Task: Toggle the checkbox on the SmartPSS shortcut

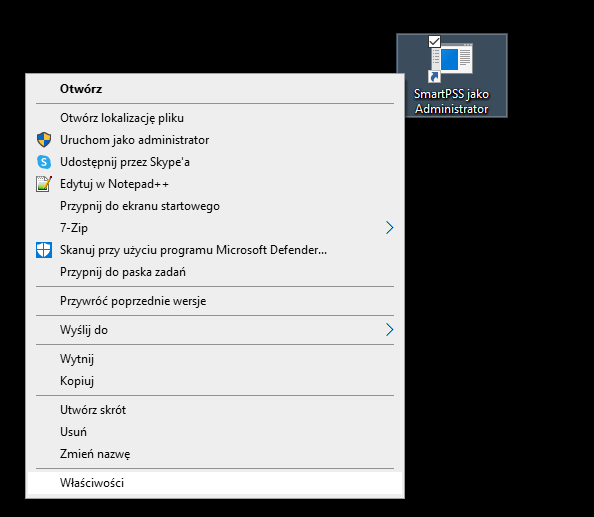Action: click(x=434, y=41)
